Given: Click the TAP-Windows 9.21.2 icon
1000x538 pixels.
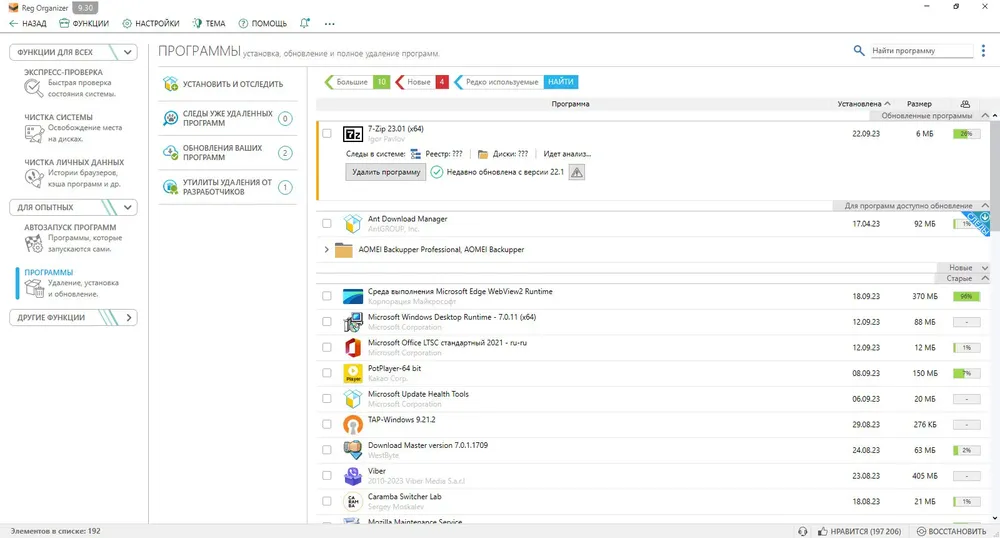Looking at the screenshot, I should [x=353, y=424].
